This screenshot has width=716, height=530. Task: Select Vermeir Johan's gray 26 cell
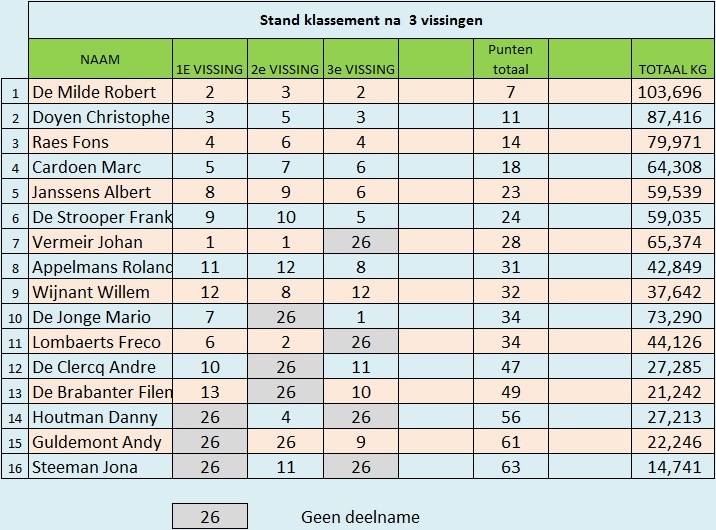click(361, 241)
